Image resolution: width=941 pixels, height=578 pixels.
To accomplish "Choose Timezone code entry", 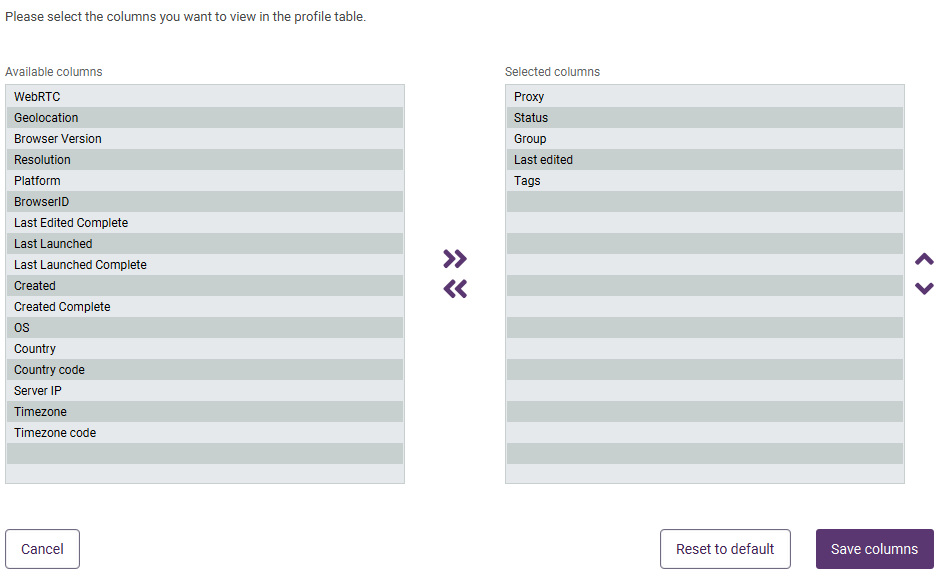I will pyautogui.click(x=205, y=433).
